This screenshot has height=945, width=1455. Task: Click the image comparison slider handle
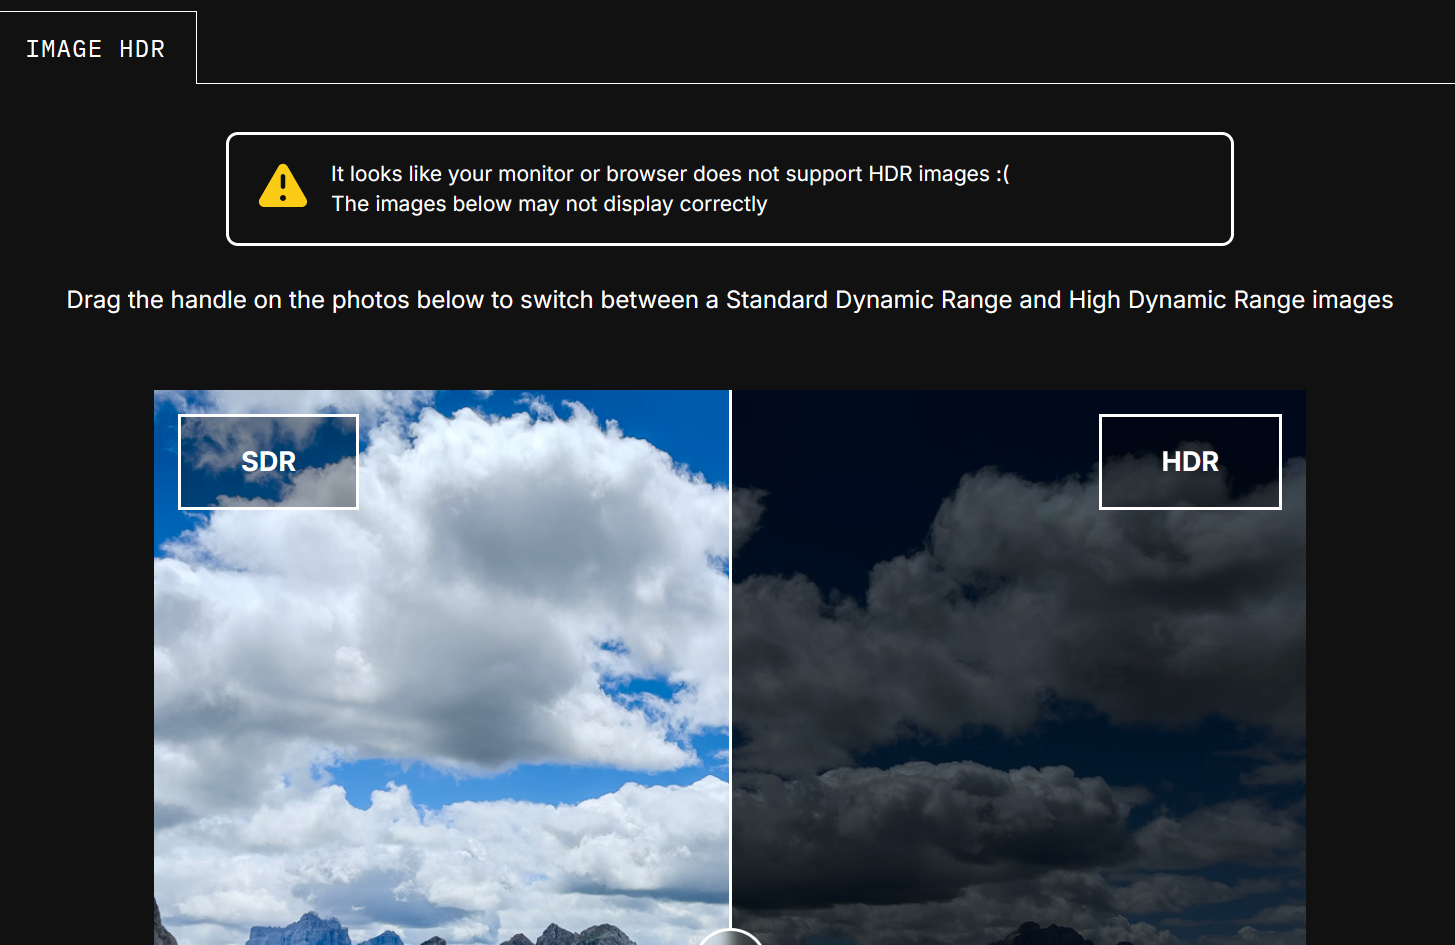pyautogui.click(x=730, y=937)
